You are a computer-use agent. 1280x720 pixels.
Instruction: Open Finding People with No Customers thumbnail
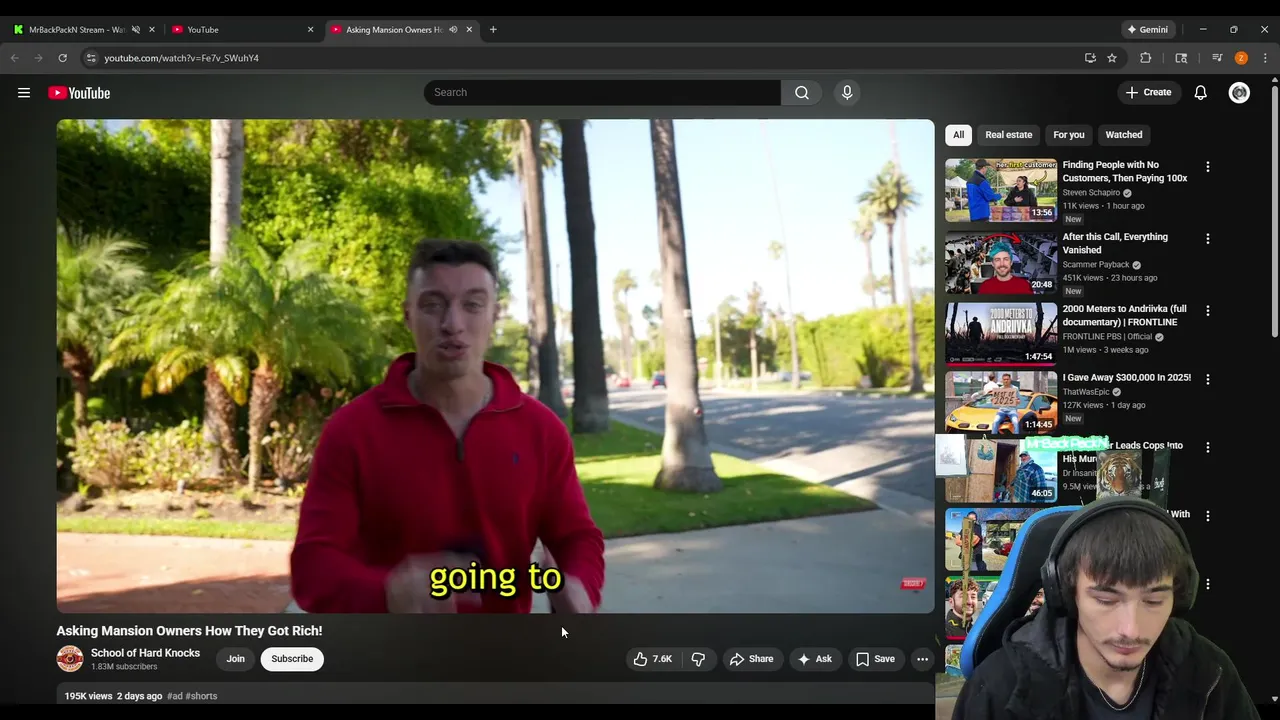(1001, 190)
